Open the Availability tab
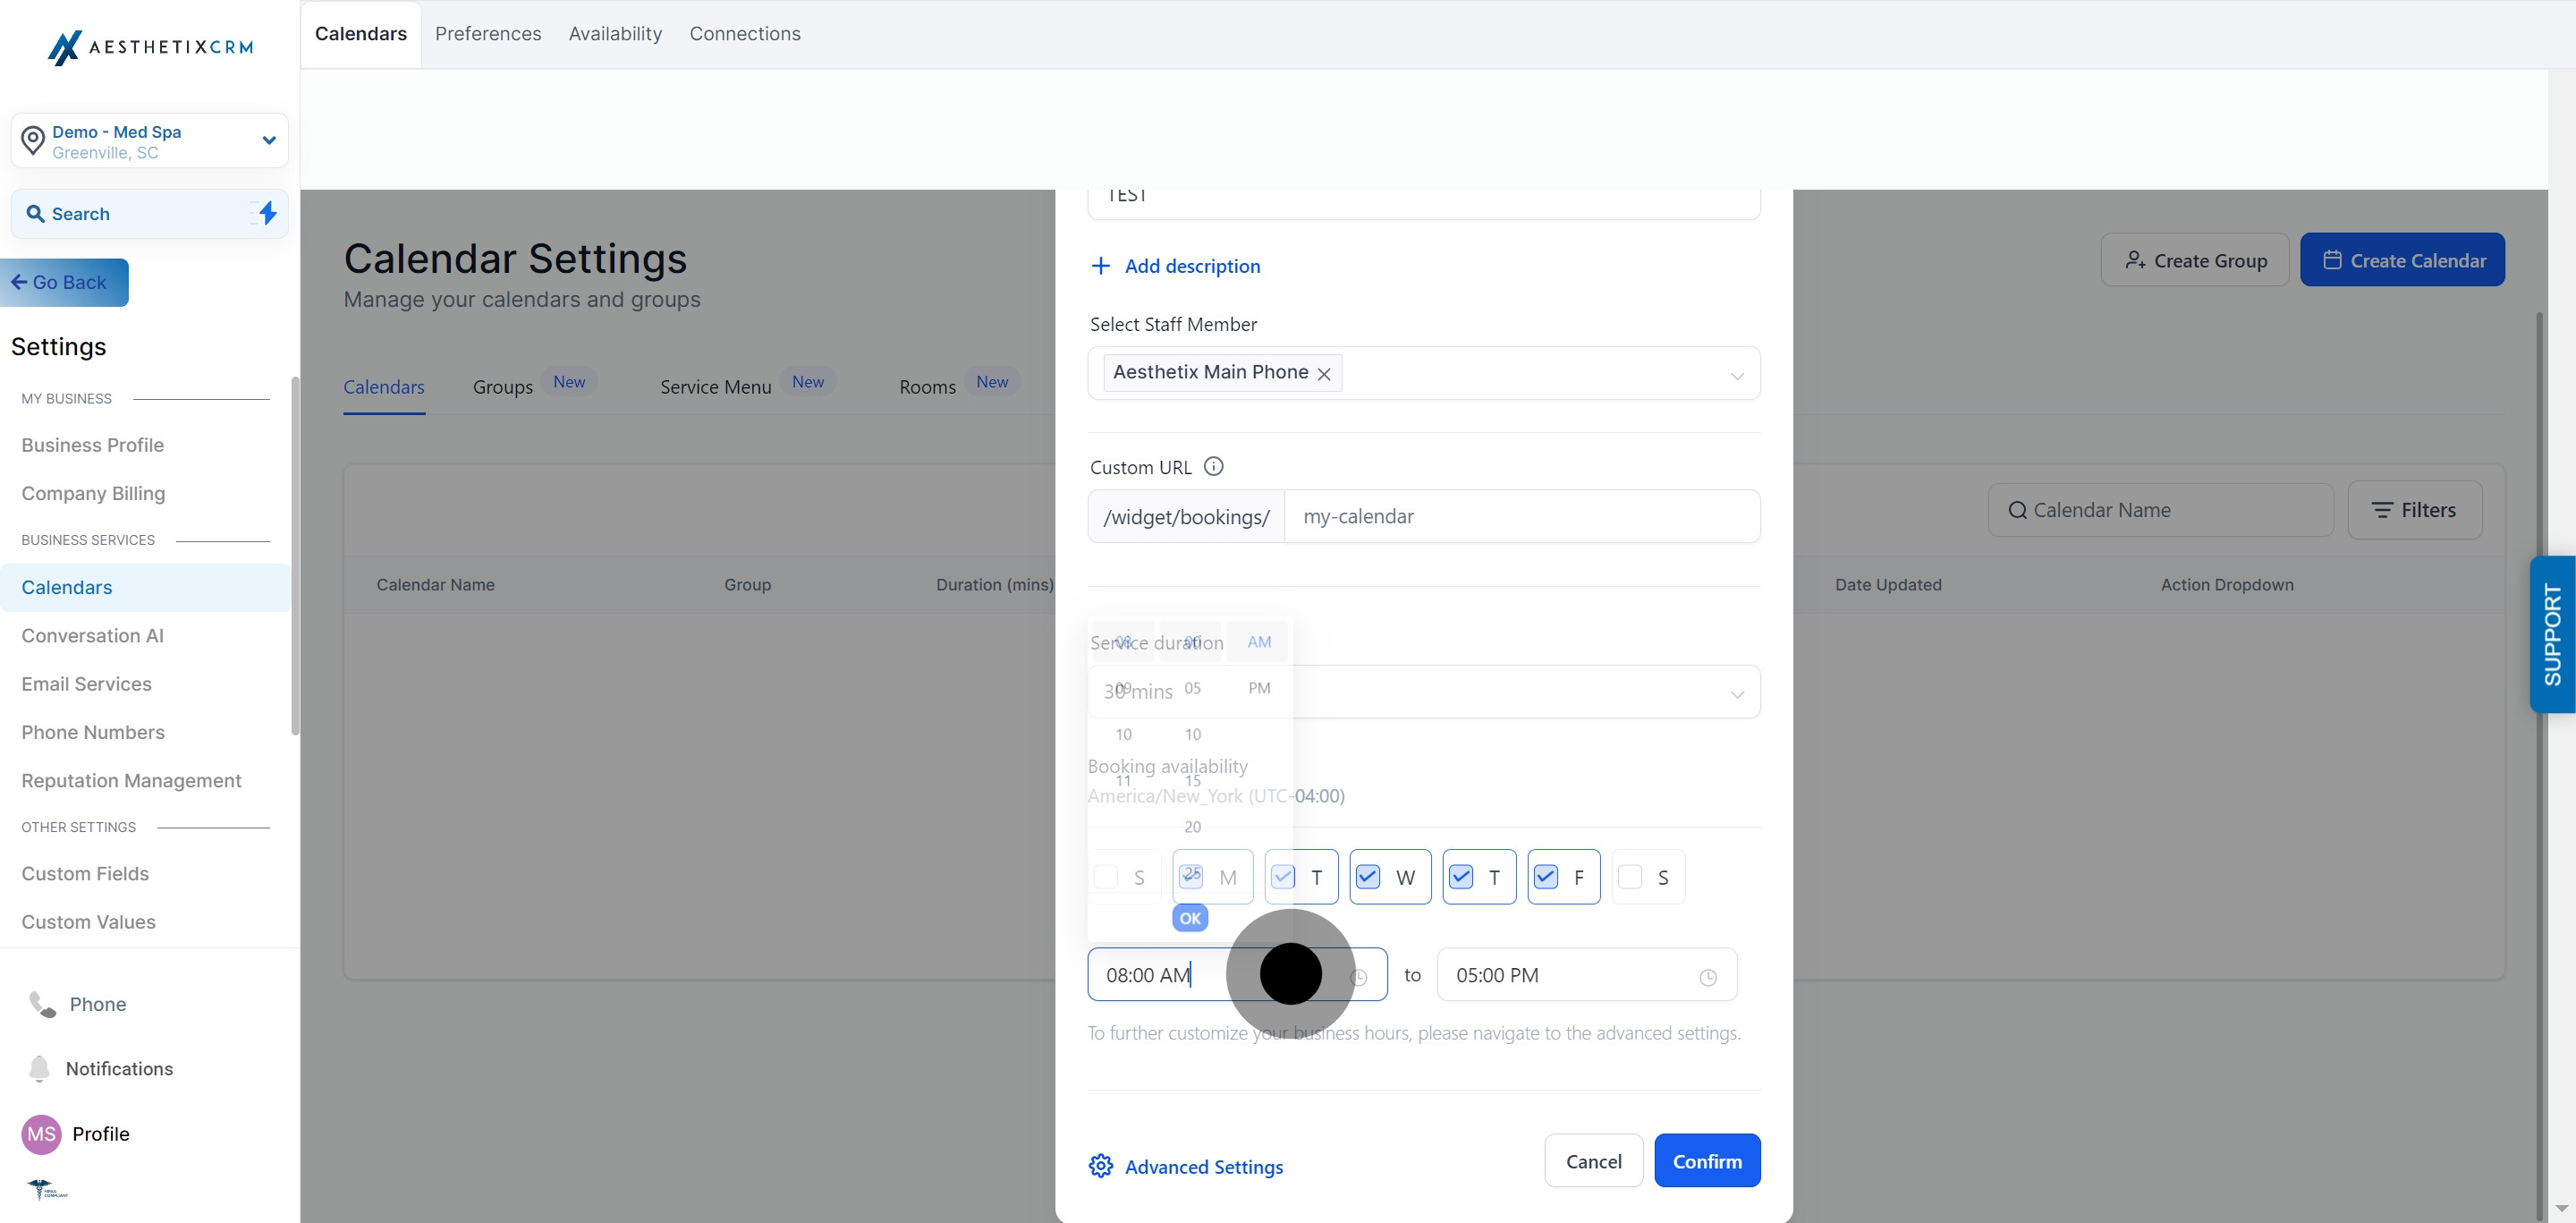Screen dimensions: 2576x1223 click(615, 34)
